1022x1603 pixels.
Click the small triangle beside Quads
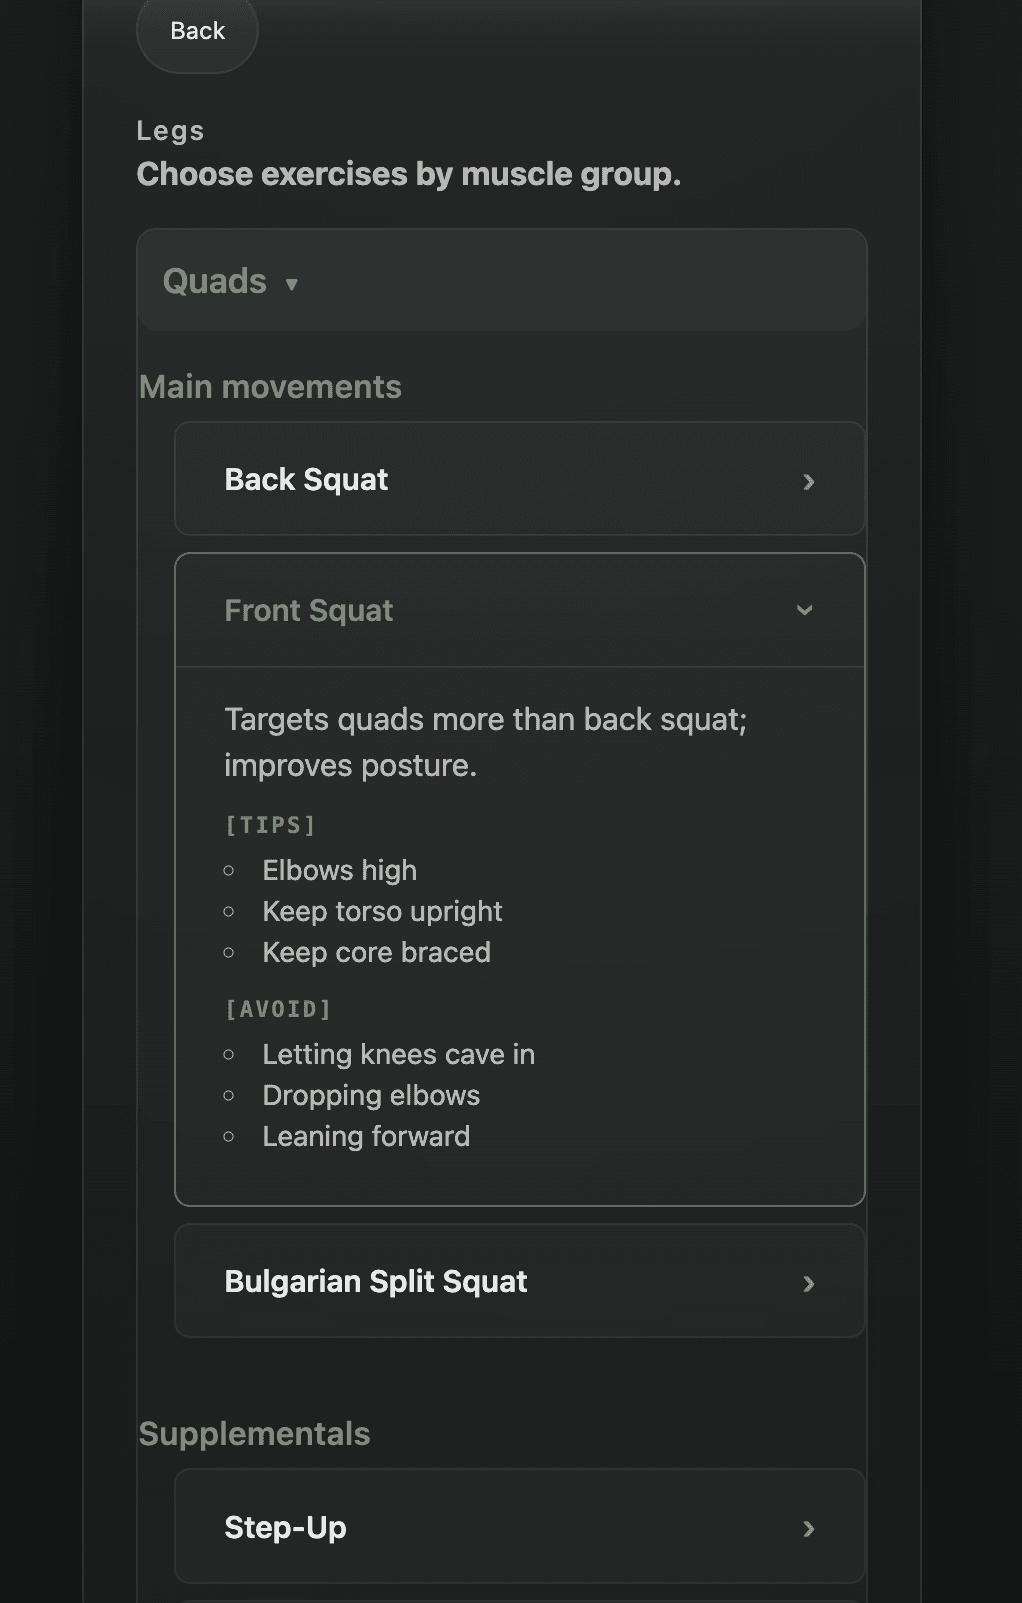[x=291, y=284]
